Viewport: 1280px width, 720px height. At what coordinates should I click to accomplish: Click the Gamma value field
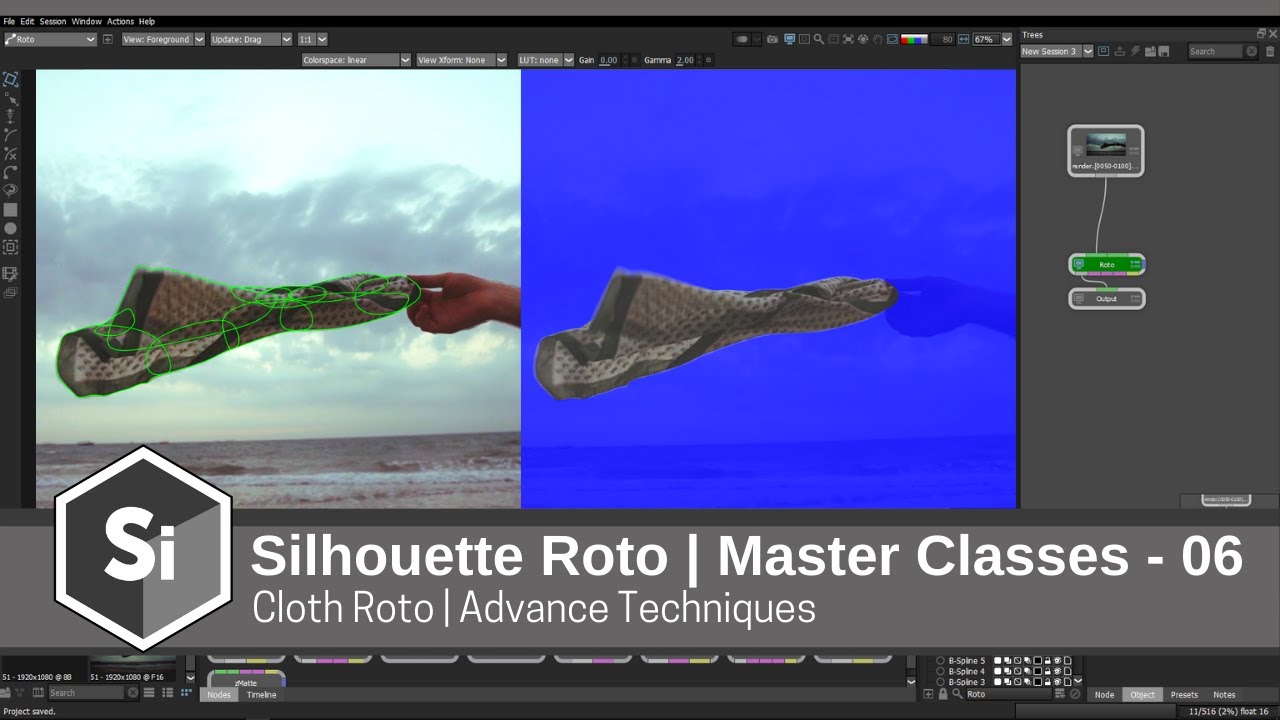(x=685, y=60)
